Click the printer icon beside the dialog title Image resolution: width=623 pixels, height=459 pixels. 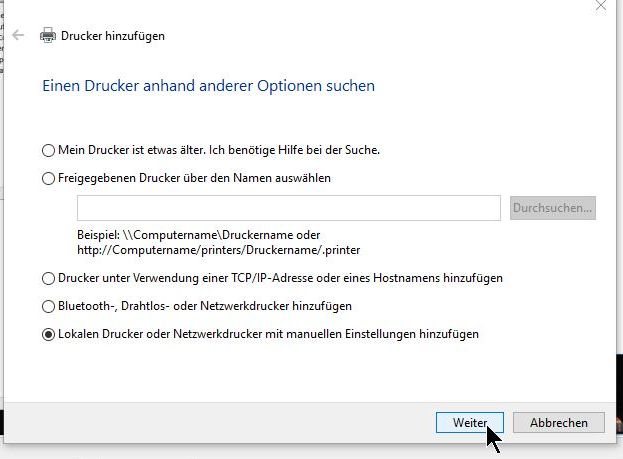[48, 35]
